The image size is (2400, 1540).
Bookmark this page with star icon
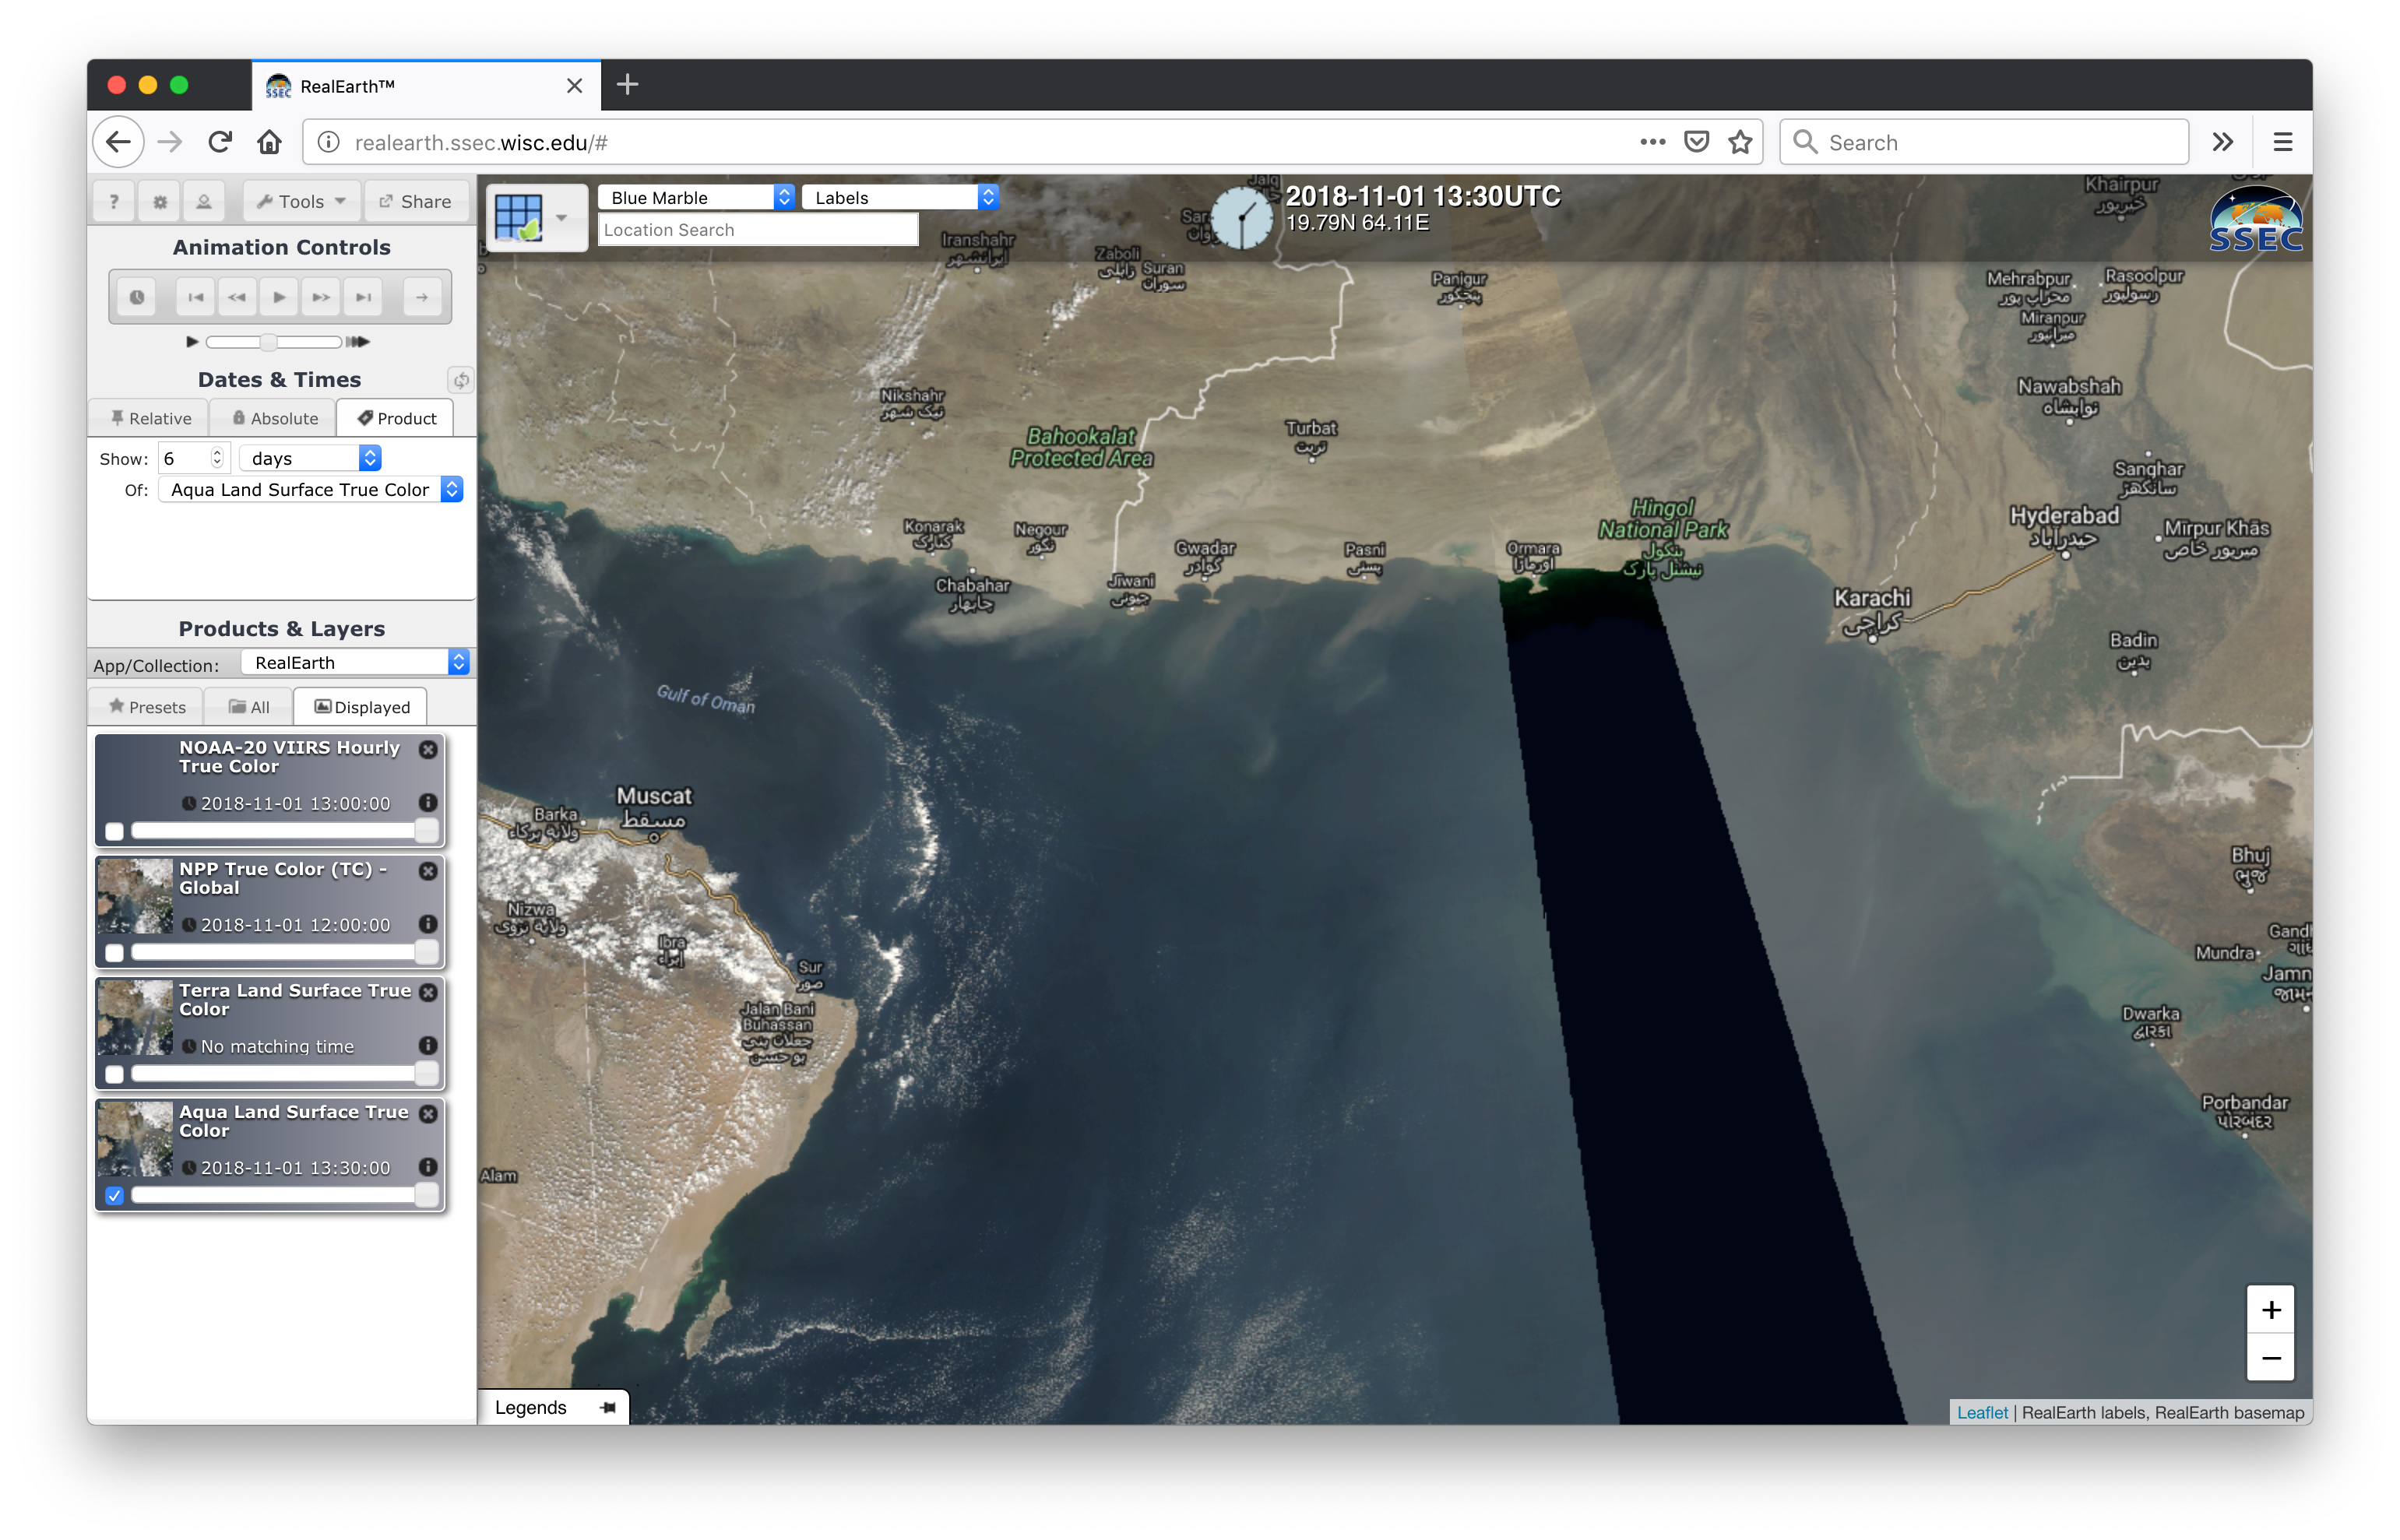(x=1740, y=142)
